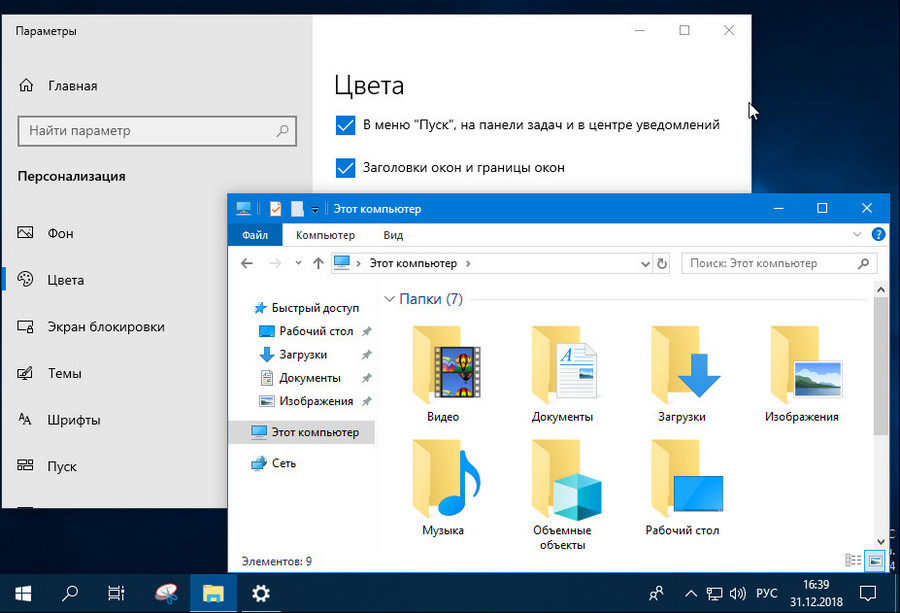This screenshot has width=900, height=613.
Task: Refresh the Explorer address bar
Action: pos(662,263)
